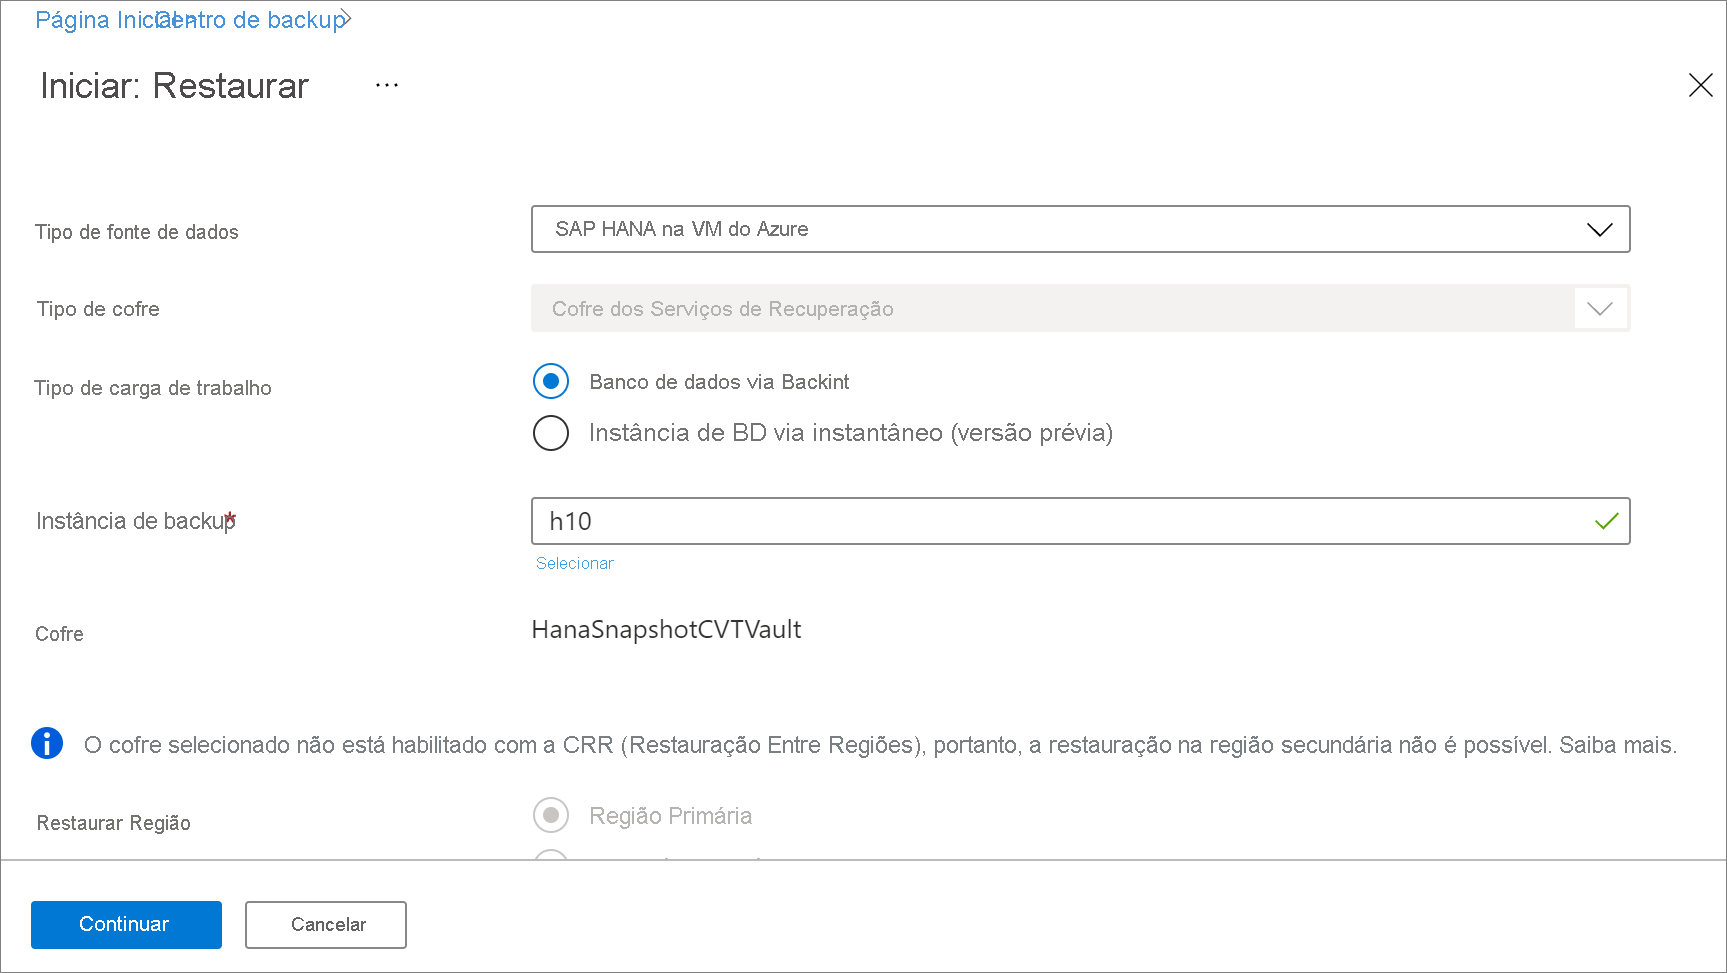Image resolution: width=1727 pixels, height=973 pixels.
Task: Click the Tipo de cofre label
Action: pyautogui.click(x=98, y=309)
